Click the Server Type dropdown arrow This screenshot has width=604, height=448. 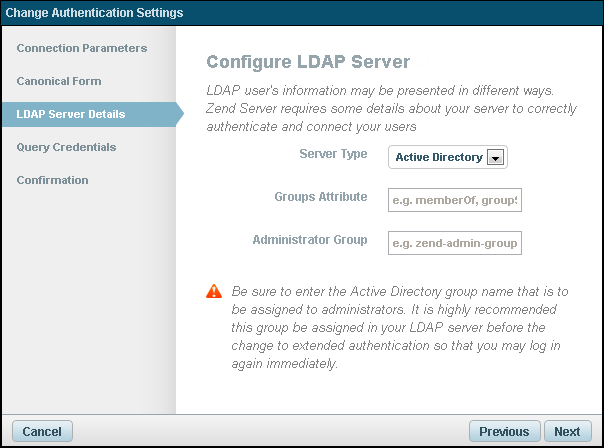[496, 158]
